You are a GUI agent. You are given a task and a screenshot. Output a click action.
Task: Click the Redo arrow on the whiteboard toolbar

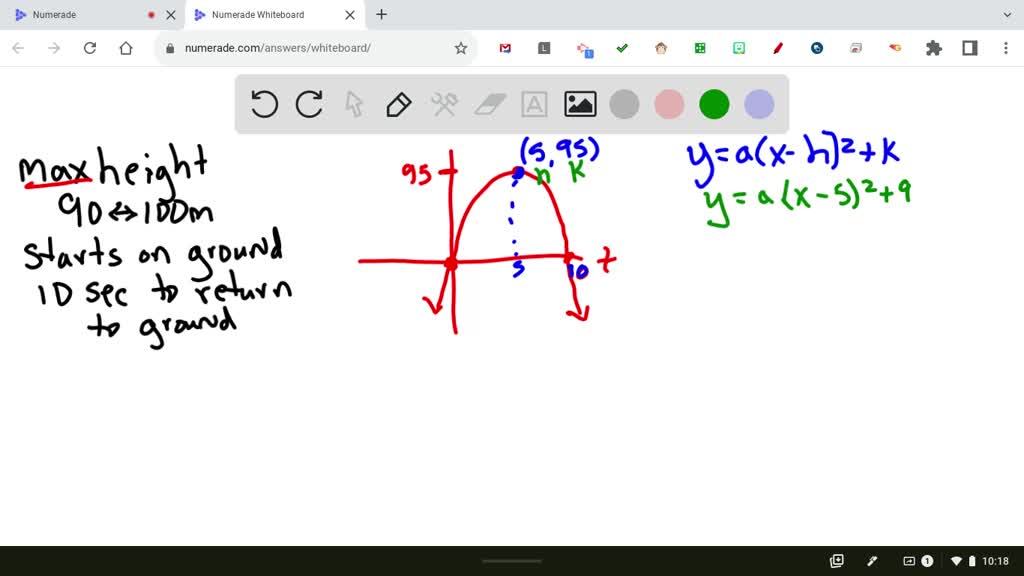click(x=309, y=103)
